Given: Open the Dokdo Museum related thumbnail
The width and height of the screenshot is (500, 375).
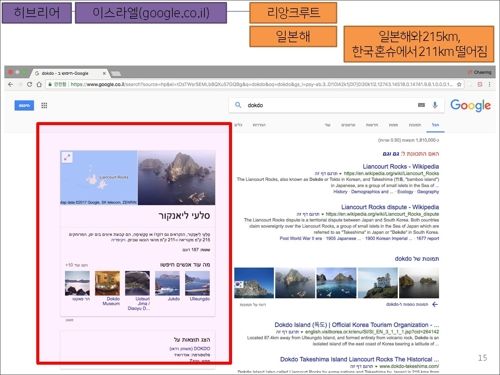Looking at the screenshot, I should pos(107,283).
